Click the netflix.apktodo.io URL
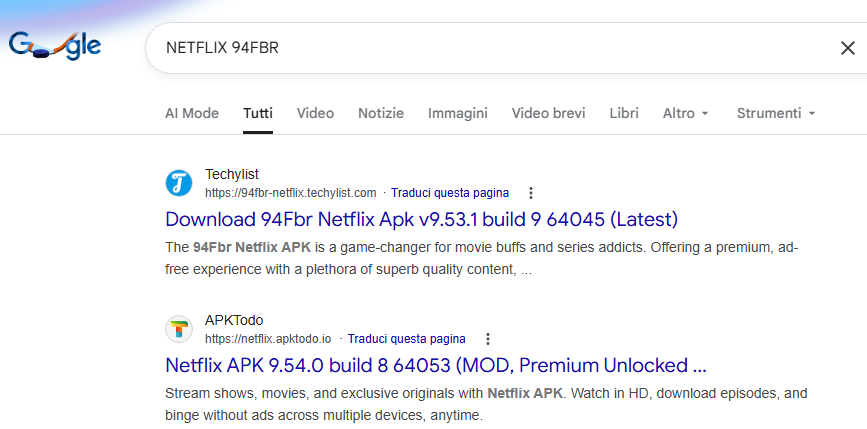The image size is (867, 429). (269, 338)
